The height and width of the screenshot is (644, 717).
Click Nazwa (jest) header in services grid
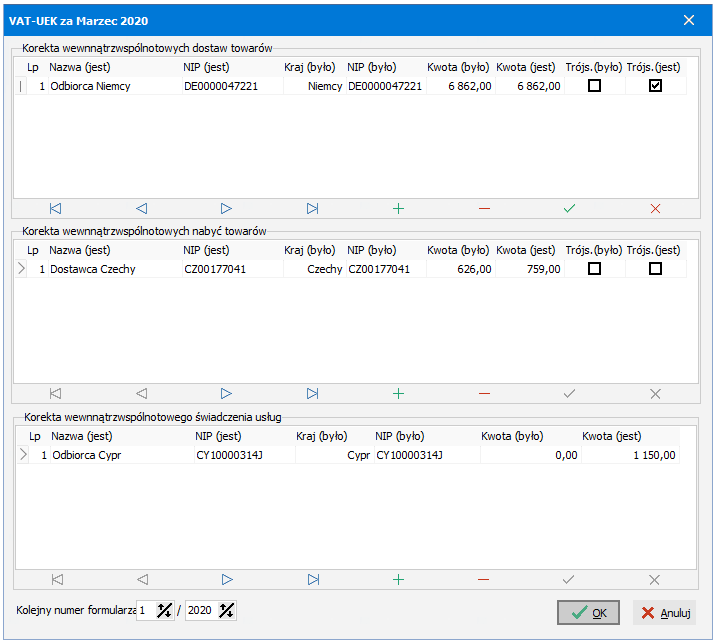point(81,436)
